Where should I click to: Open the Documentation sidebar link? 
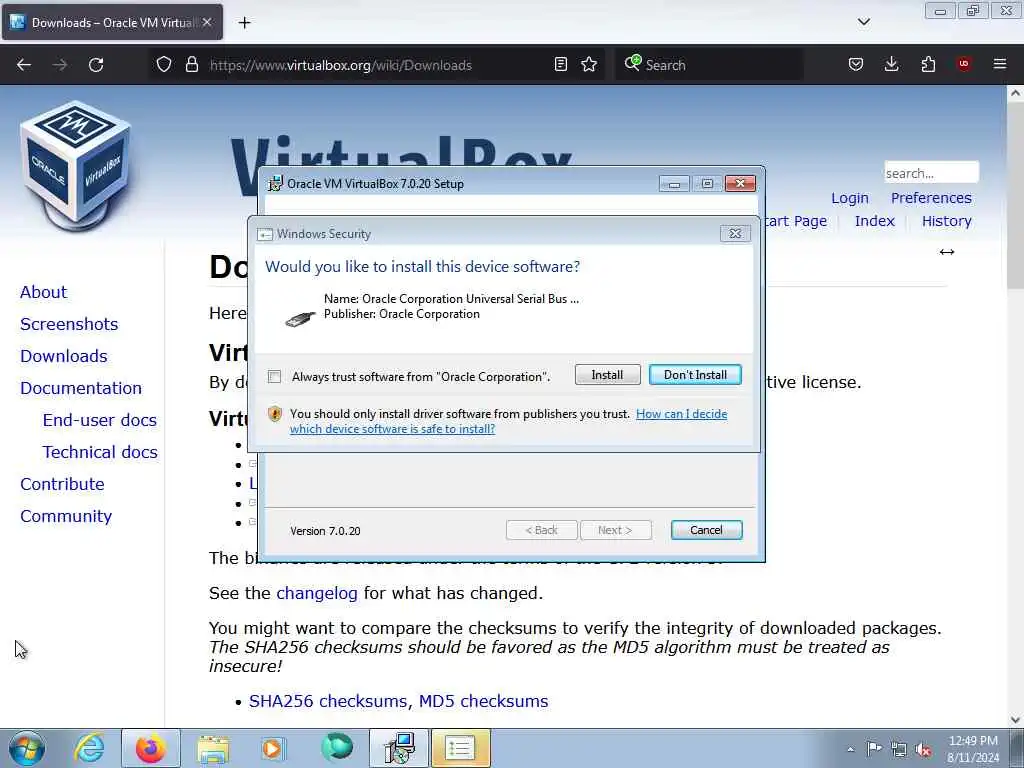click(x=81, y=389)
